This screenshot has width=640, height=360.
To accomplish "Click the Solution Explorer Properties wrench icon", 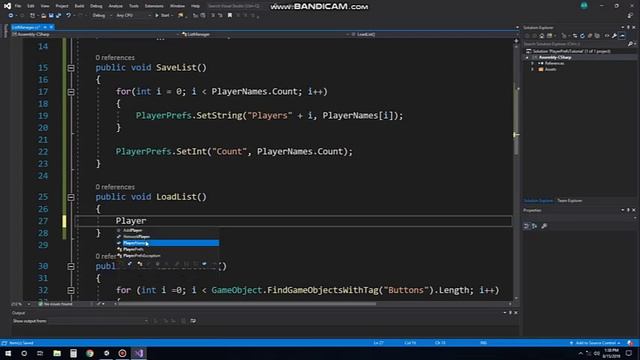I will (614, 36).
